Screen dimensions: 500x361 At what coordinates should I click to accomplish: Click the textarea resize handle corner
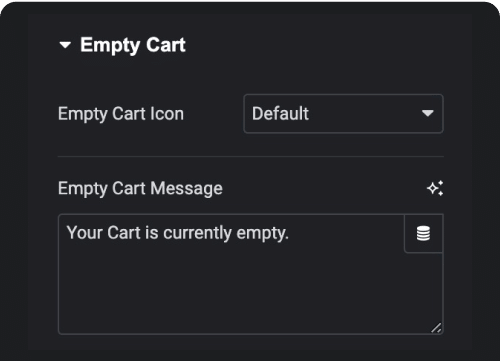(x=436, y=328)
